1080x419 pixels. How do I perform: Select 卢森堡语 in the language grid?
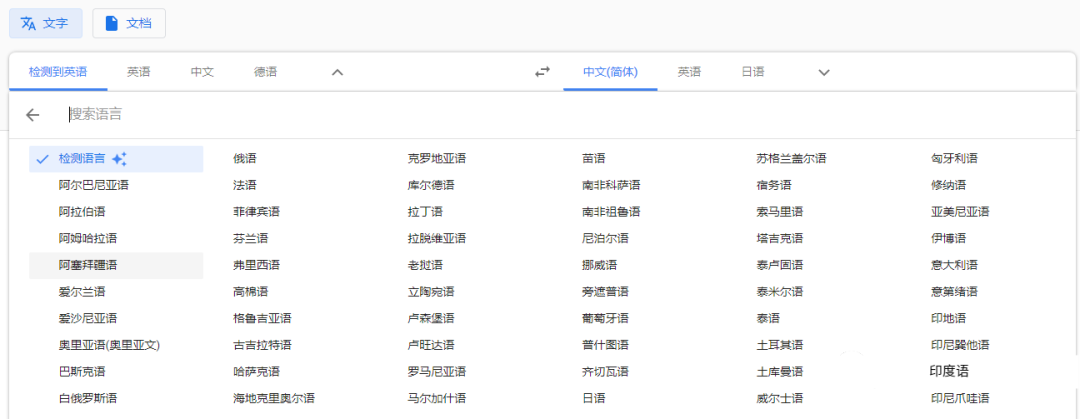click(431, 318)
